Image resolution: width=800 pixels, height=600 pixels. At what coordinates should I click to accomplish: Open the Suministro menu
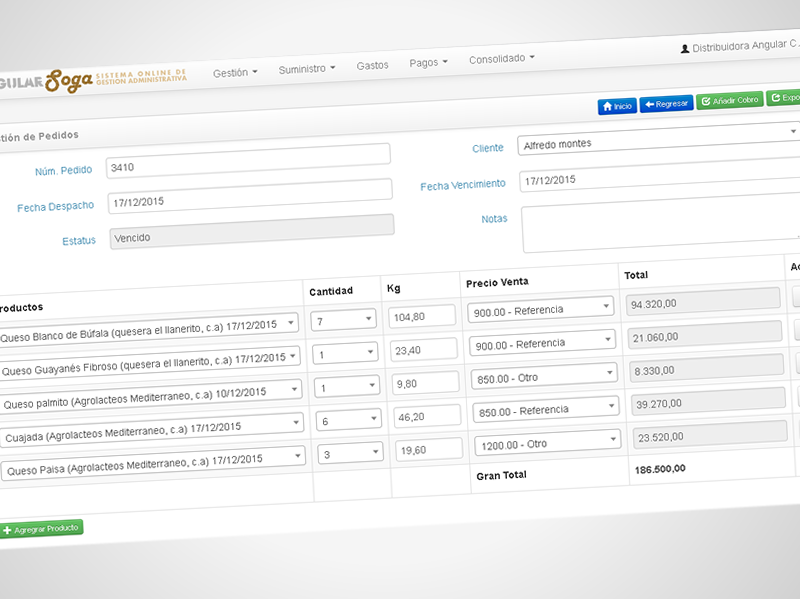(307, 69)
